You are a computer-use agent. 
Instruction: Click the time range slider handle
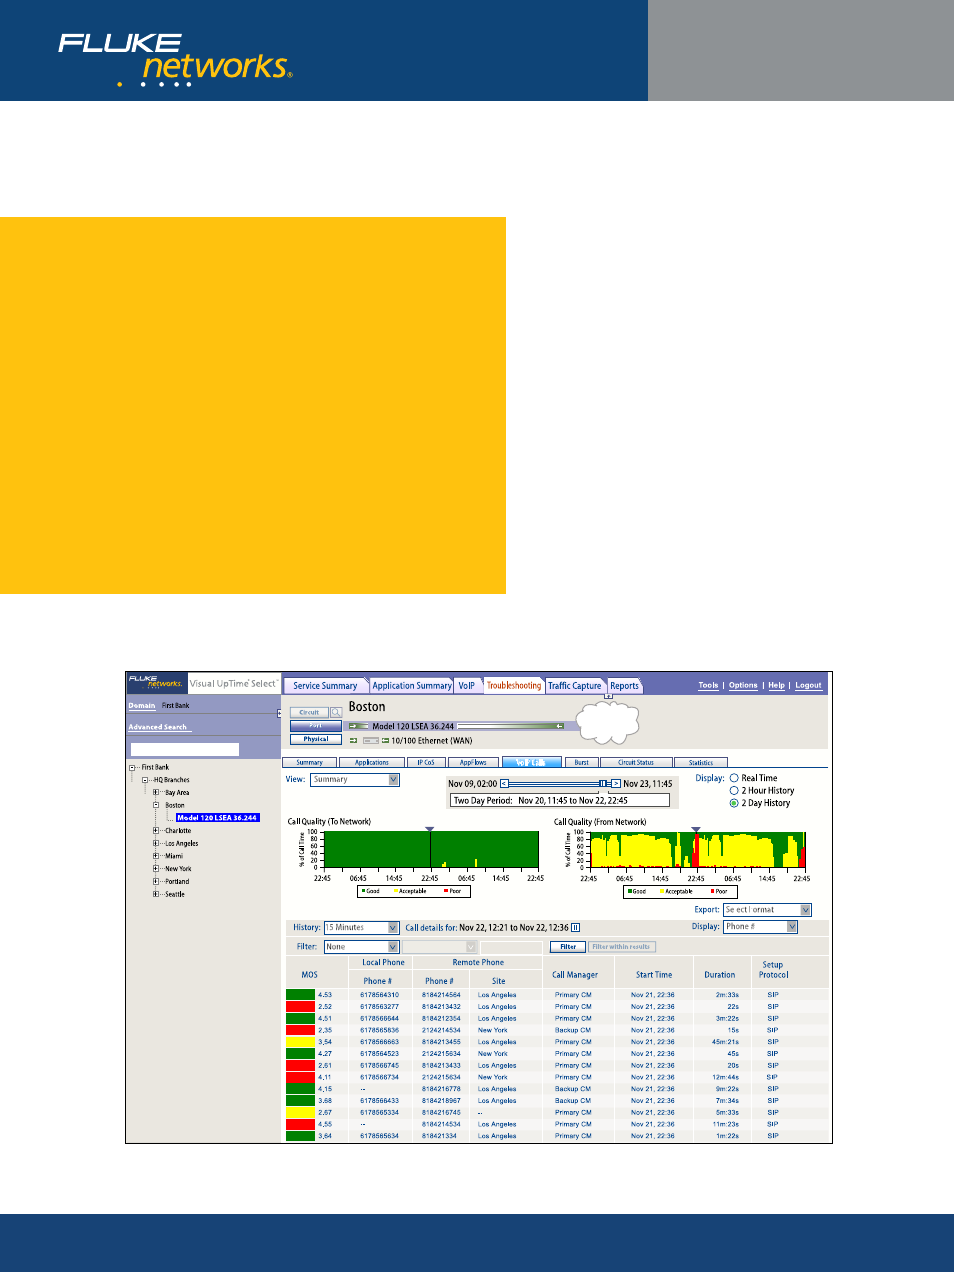coord(603,784)
